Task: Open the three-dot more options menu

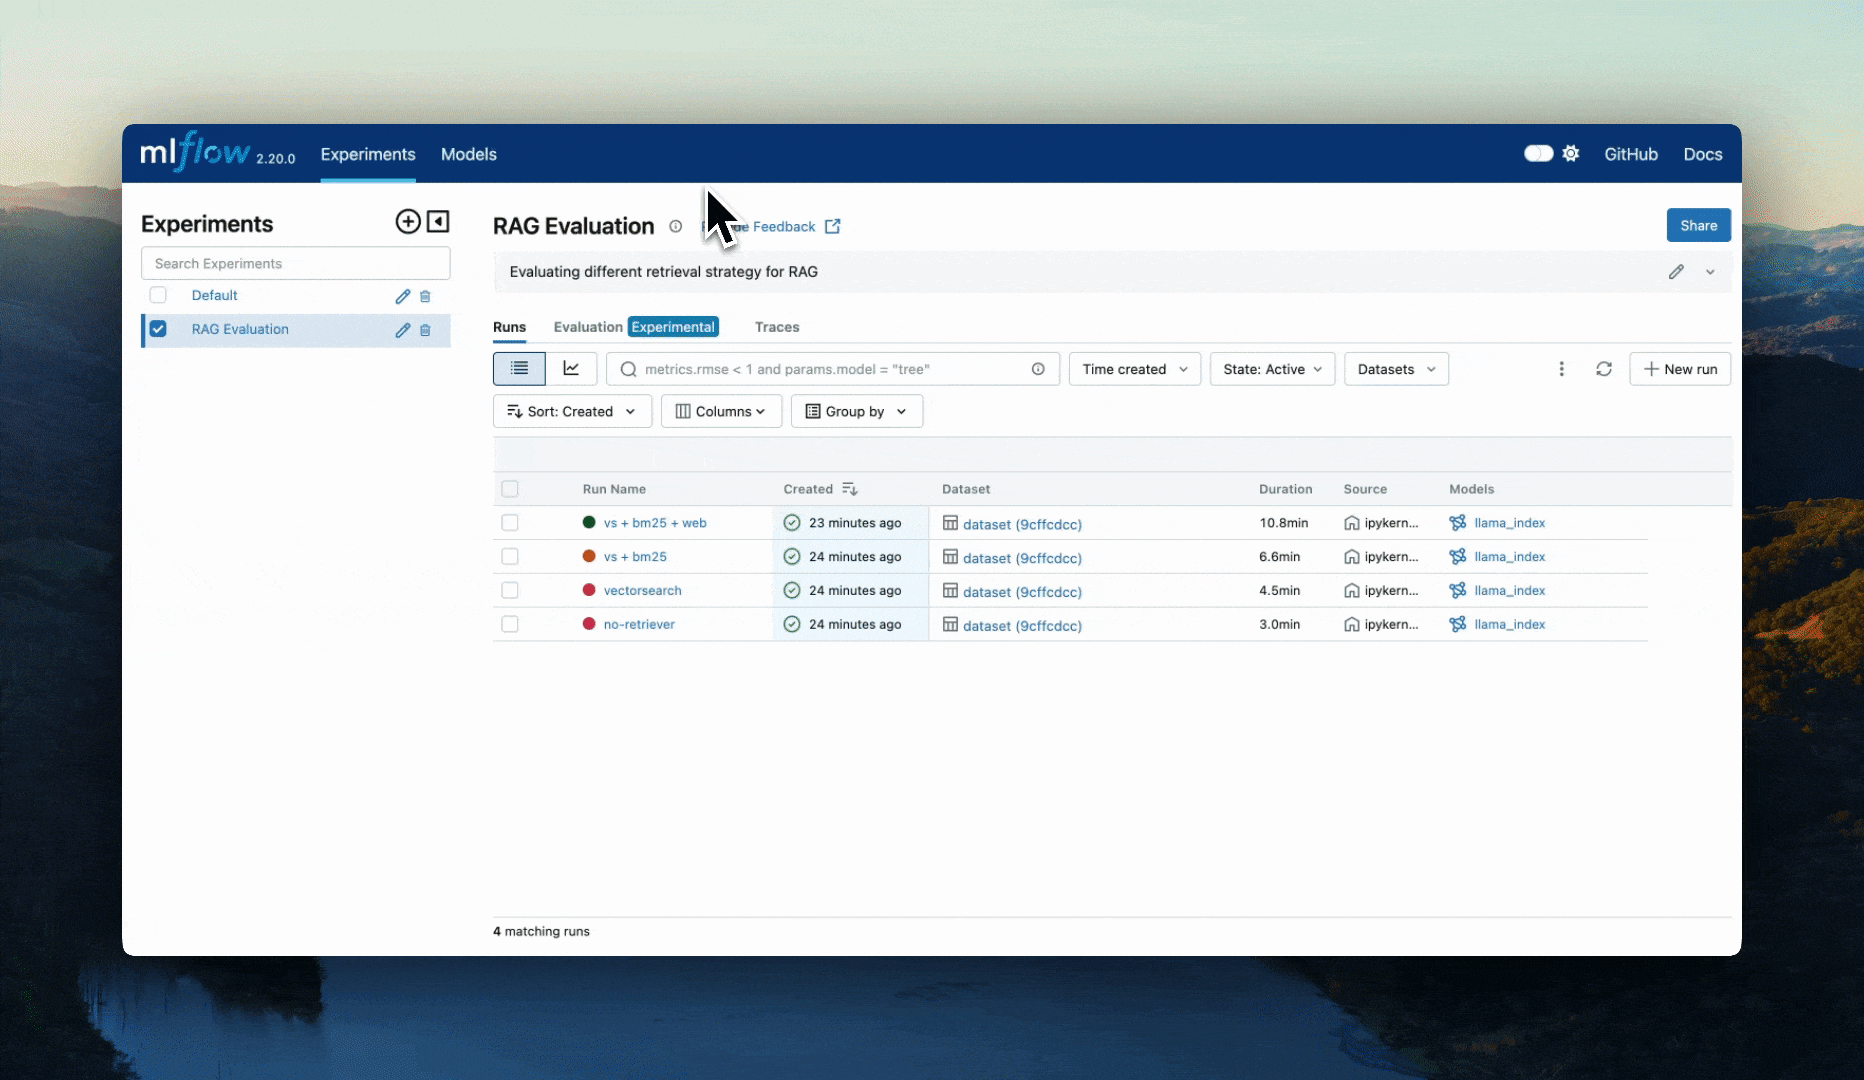Action: [1561, 369]
